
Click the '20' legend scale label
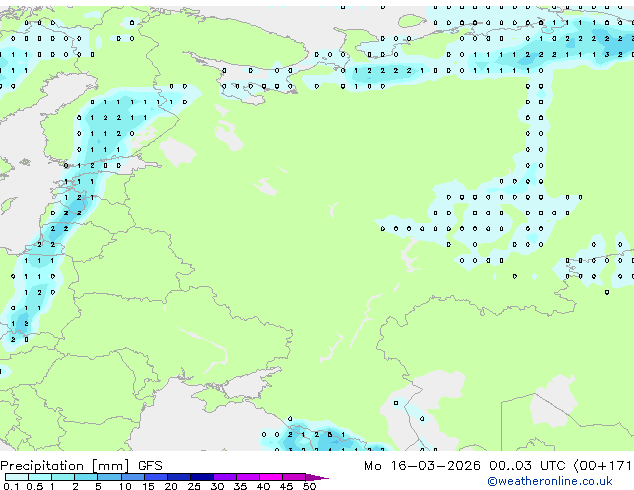tap(171, 486)
